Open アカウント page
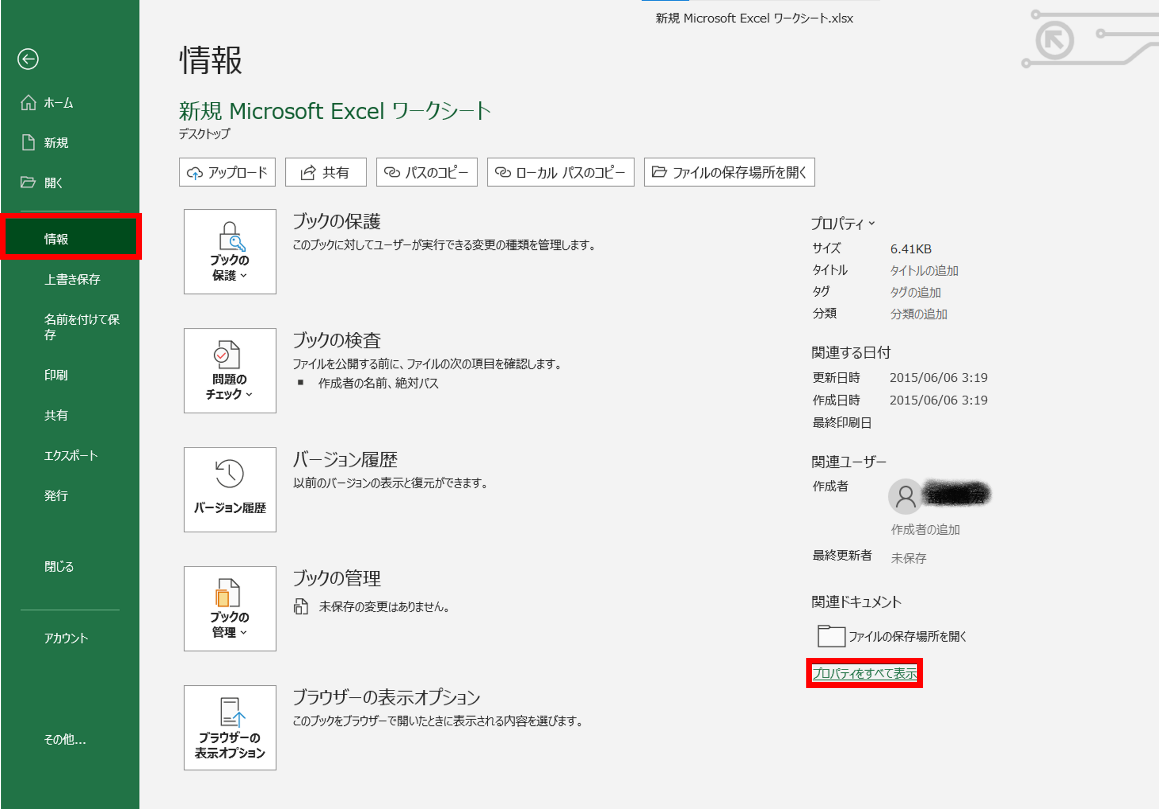The height and width of the screenshot is (809, 1159). 69,638
